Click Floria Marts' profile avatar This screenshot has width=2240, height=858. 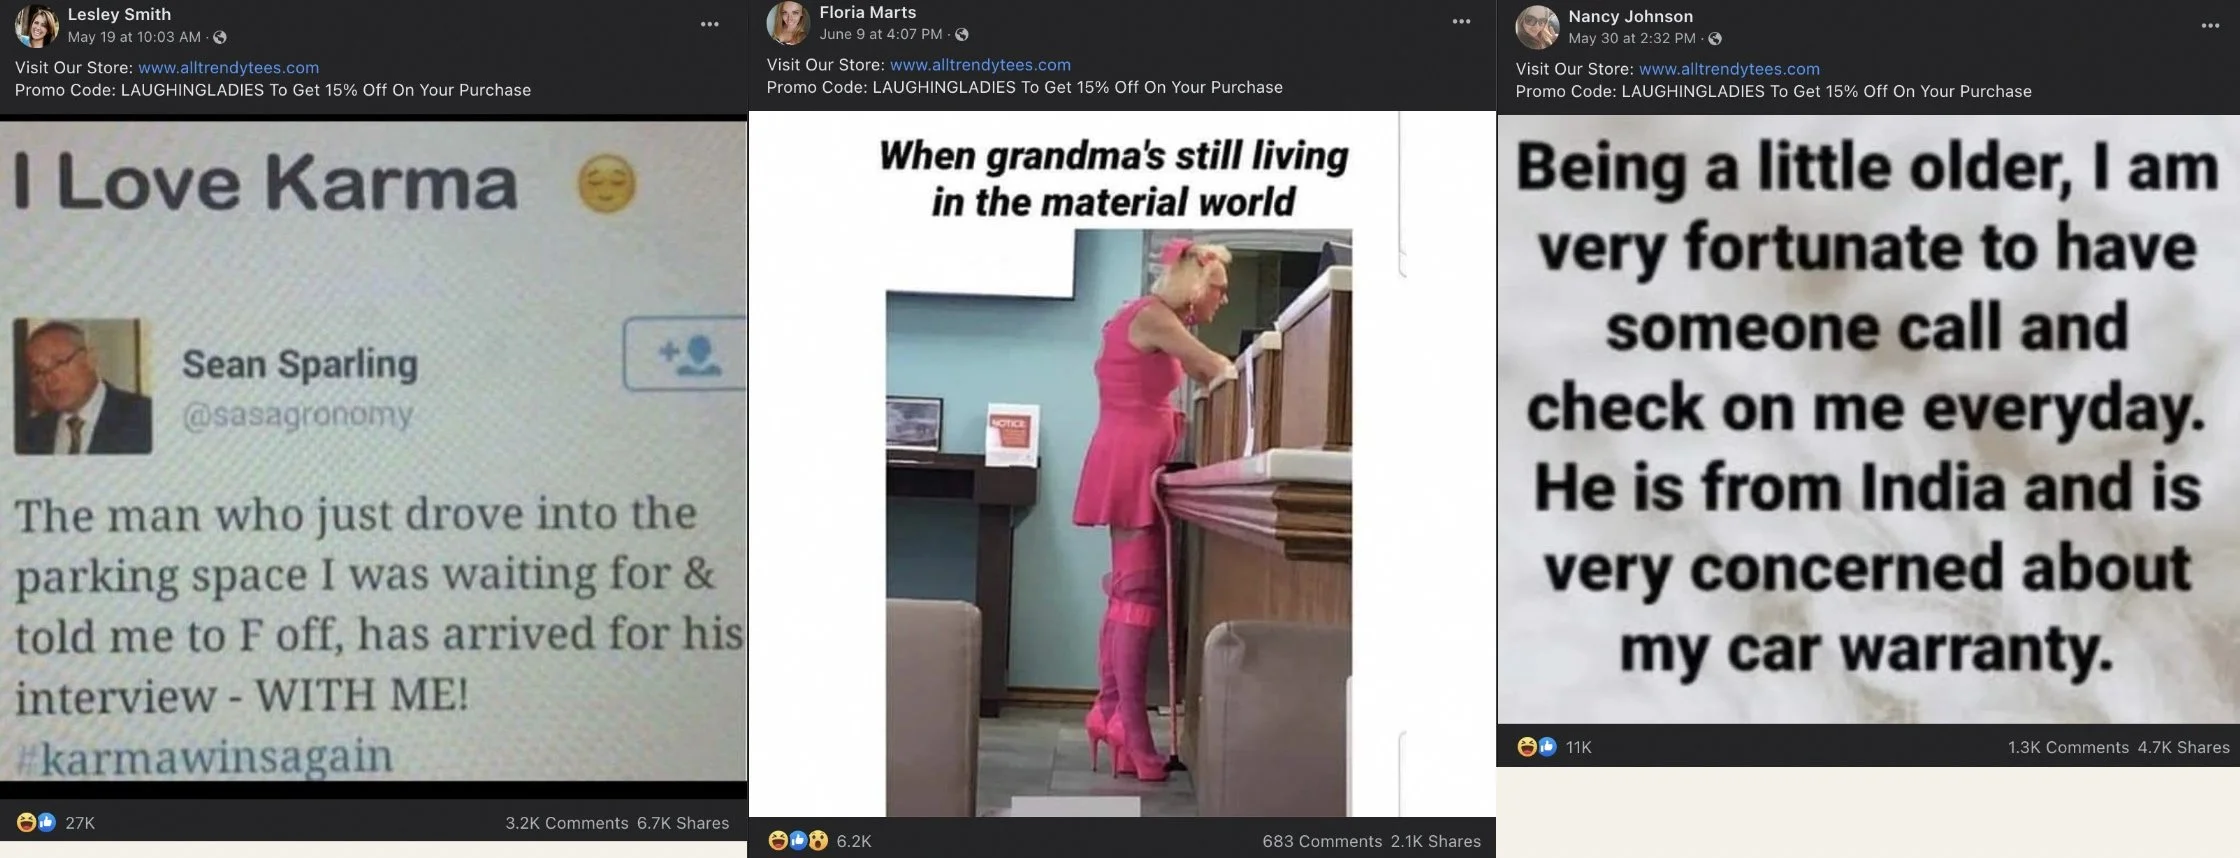(788, 23)
